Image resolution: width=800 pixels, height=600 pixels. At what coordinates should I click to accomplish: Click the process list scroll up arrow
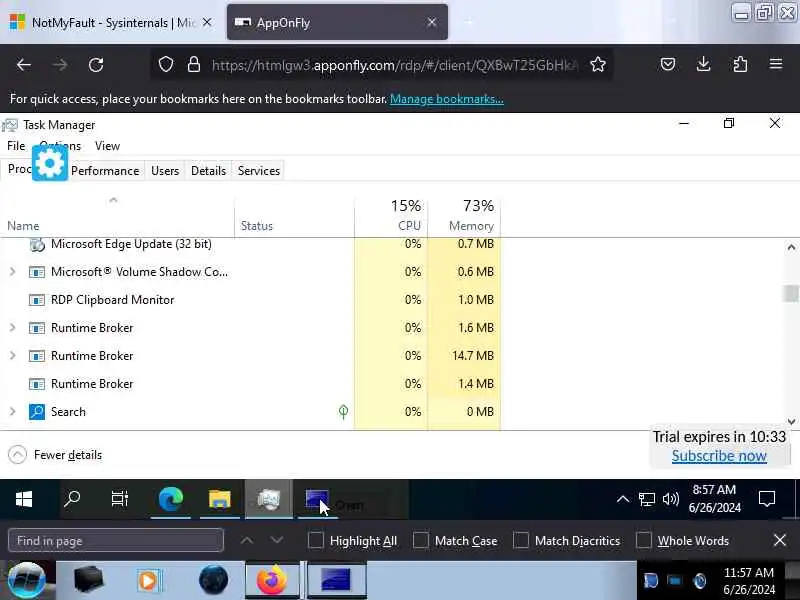click(791, 247)
